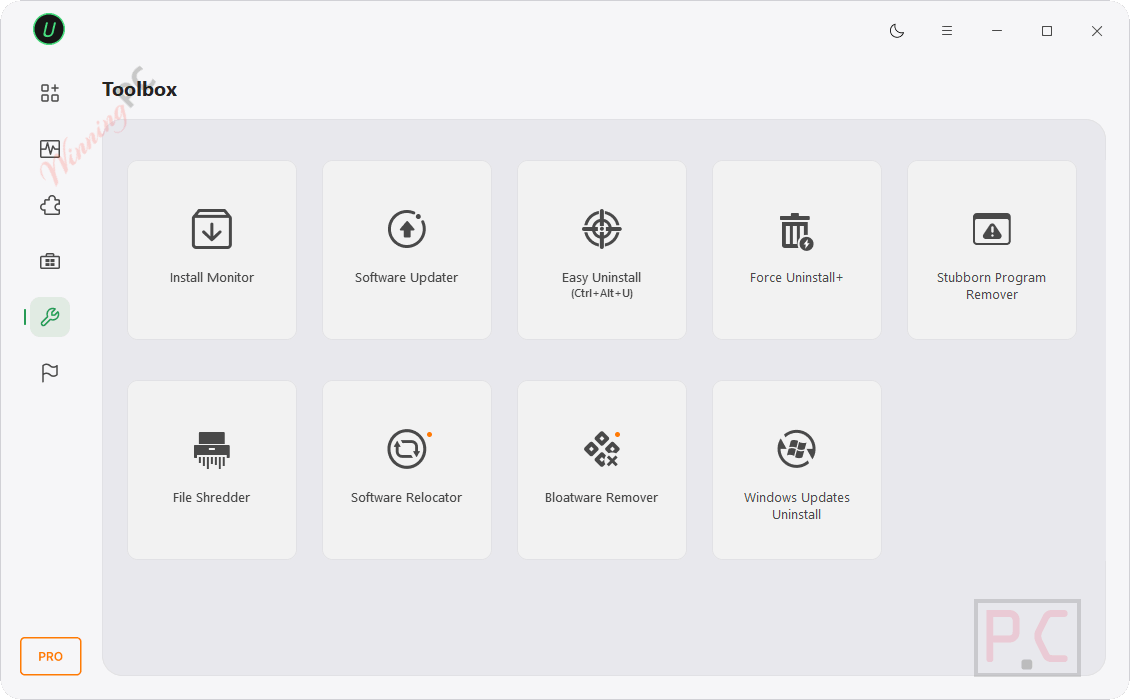
Task: Click the File Shredder label
Action: coord(212,497)
